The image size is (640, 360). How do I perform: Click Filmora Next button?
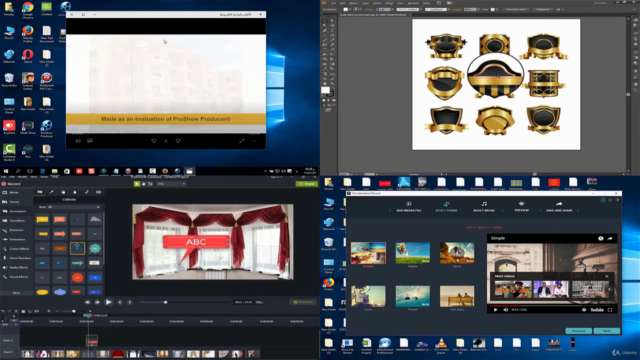pos(607,331)
